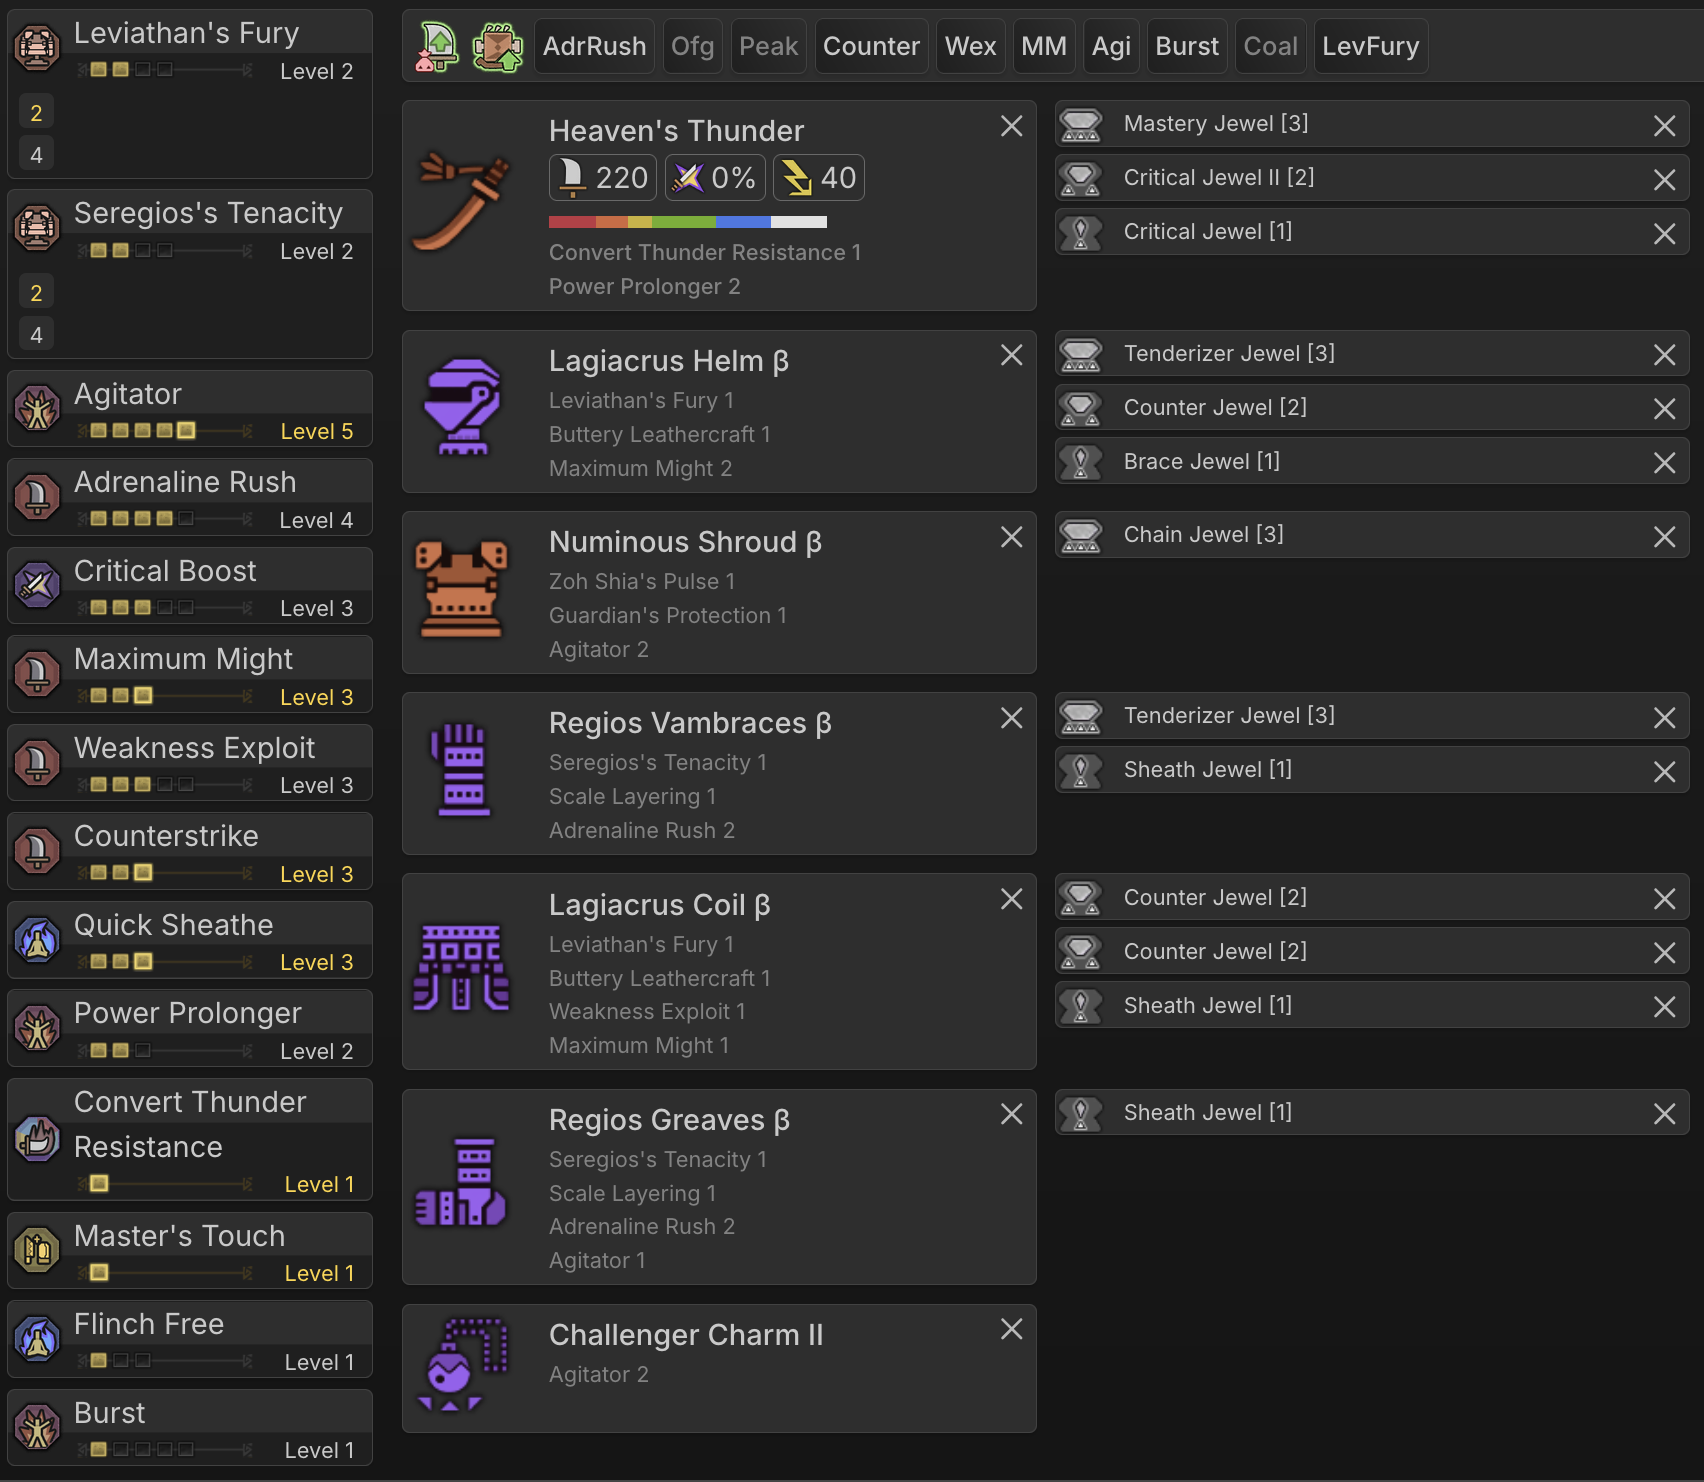
Task: Remove the Mastery Jewel [3]
Action: [x=1664, y=125]
